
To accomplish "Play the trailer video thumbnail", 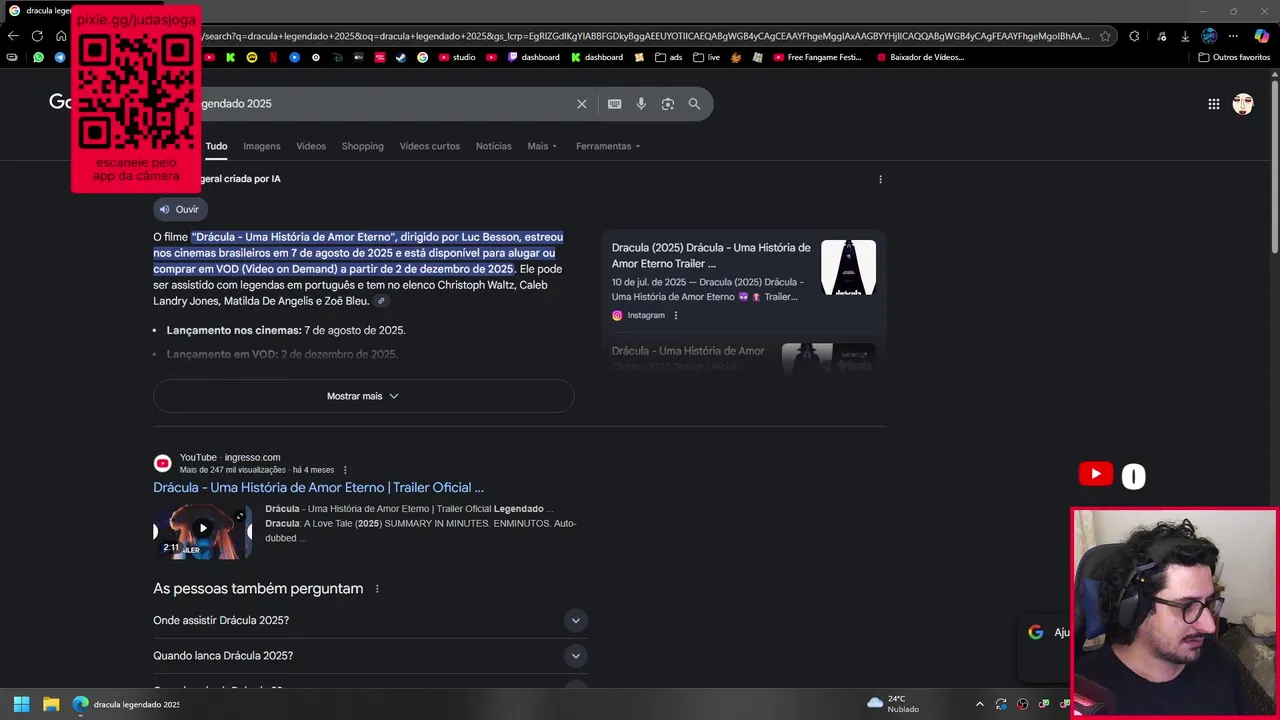I will [202, 530].
